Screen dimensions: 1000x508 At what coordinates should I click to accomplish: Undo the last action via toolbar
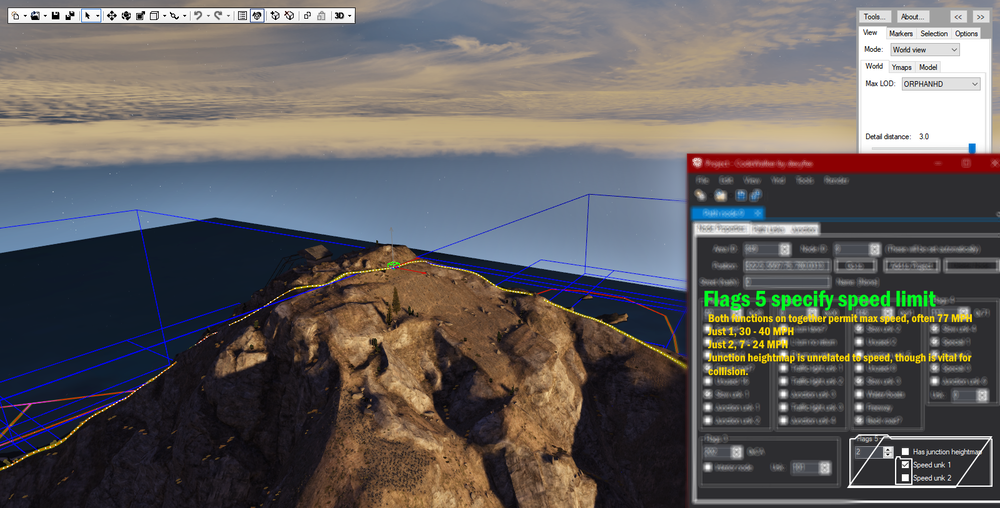(198, 16)
